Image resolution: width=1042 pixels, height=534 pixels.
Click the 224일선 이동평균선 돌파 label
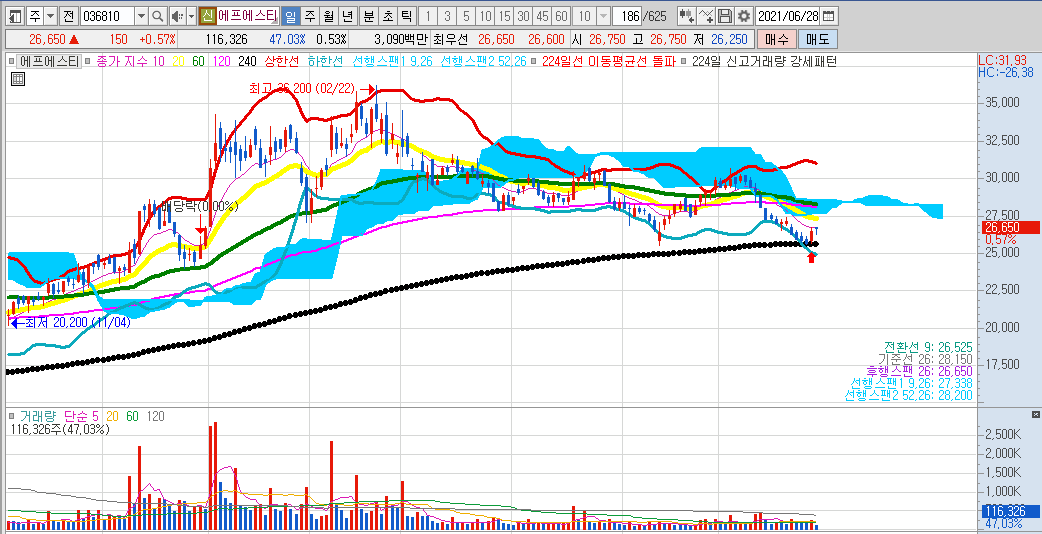click(609, 61)
